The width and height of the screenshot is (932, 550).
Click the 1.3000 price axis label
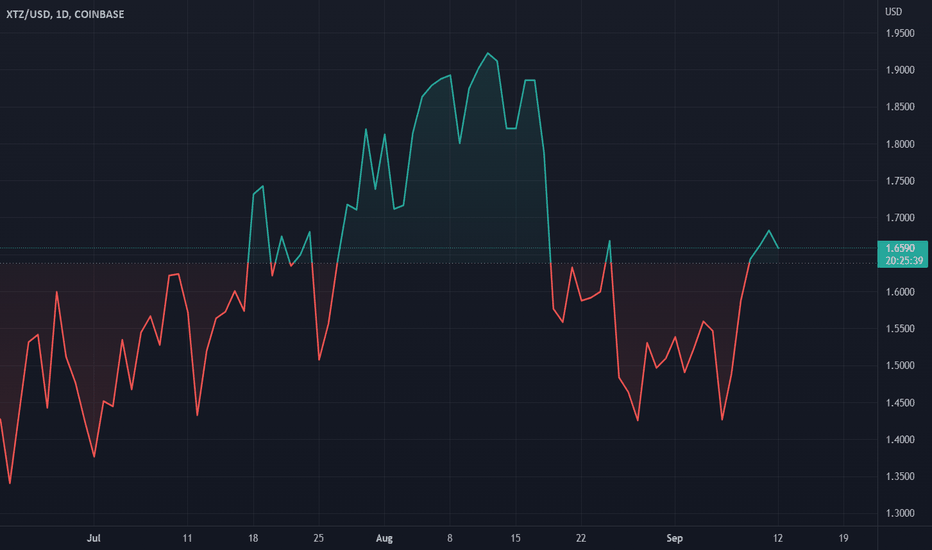(900, 513)
